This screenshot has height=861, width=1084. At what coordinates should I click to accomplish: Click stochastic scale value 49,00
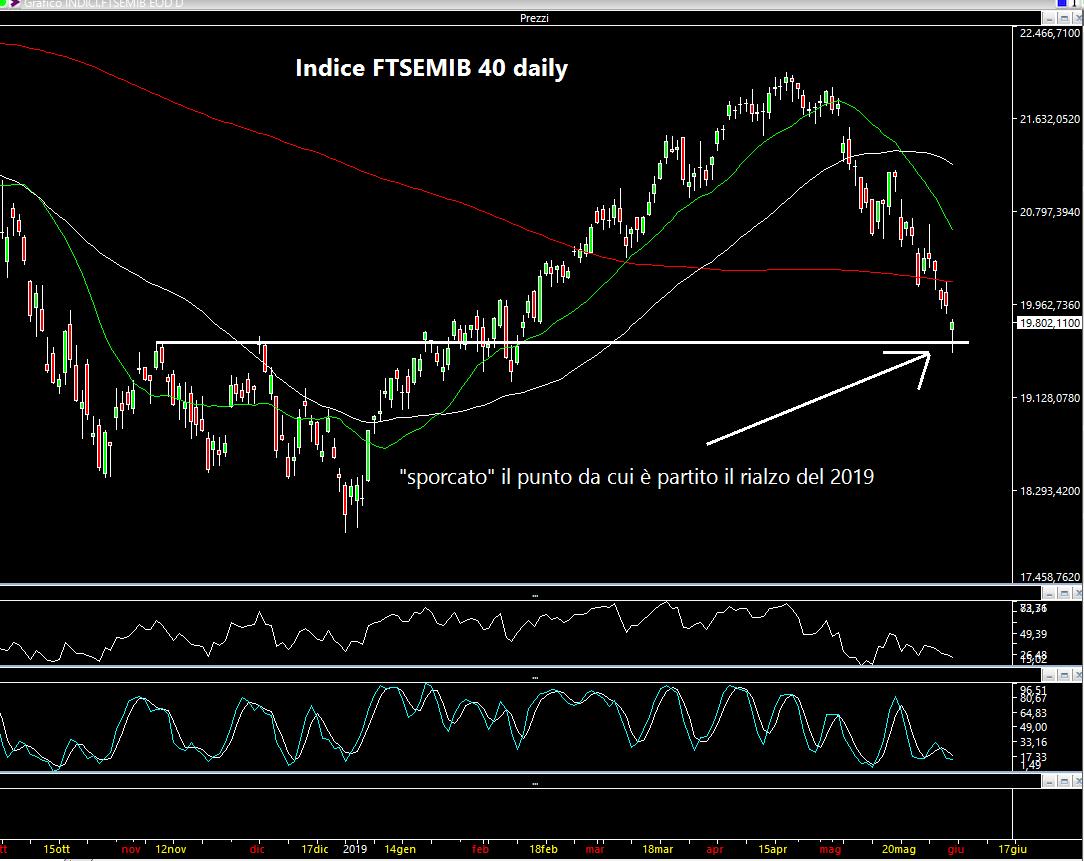click(x=1033, y=728)
